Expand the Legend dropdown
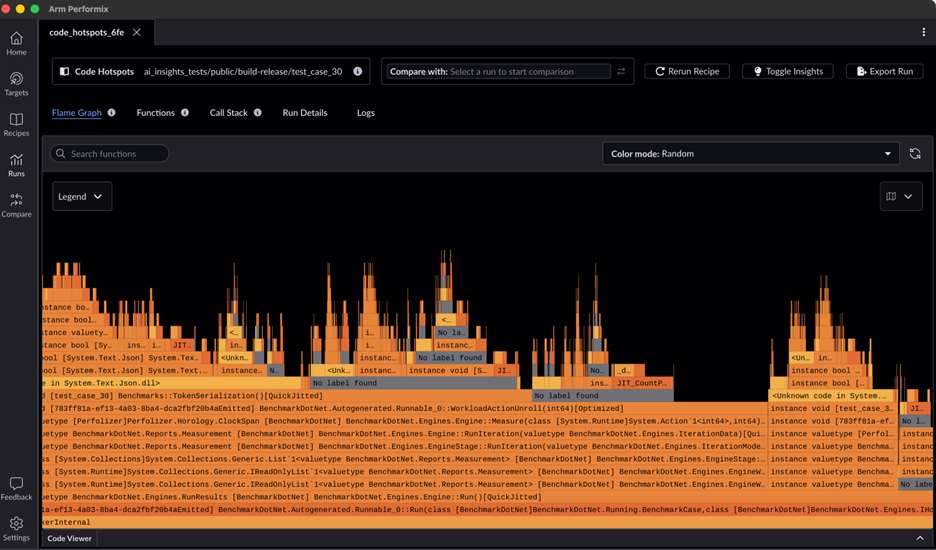The width and height of the screenshot is (936, 550). (82, 196)
